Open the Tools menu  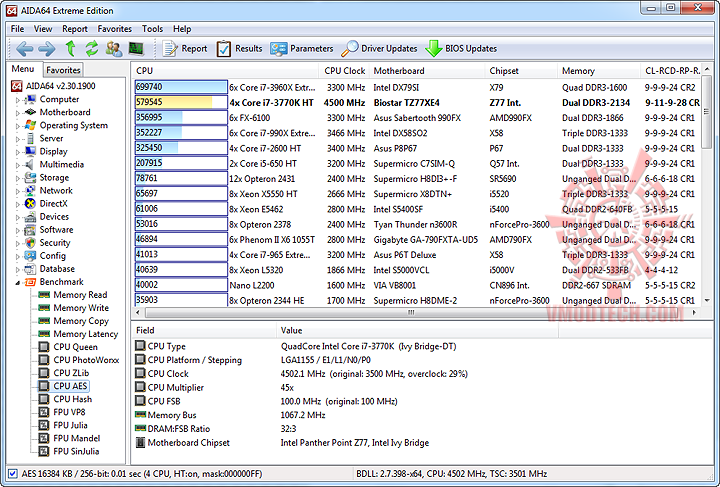click(152, 28)
